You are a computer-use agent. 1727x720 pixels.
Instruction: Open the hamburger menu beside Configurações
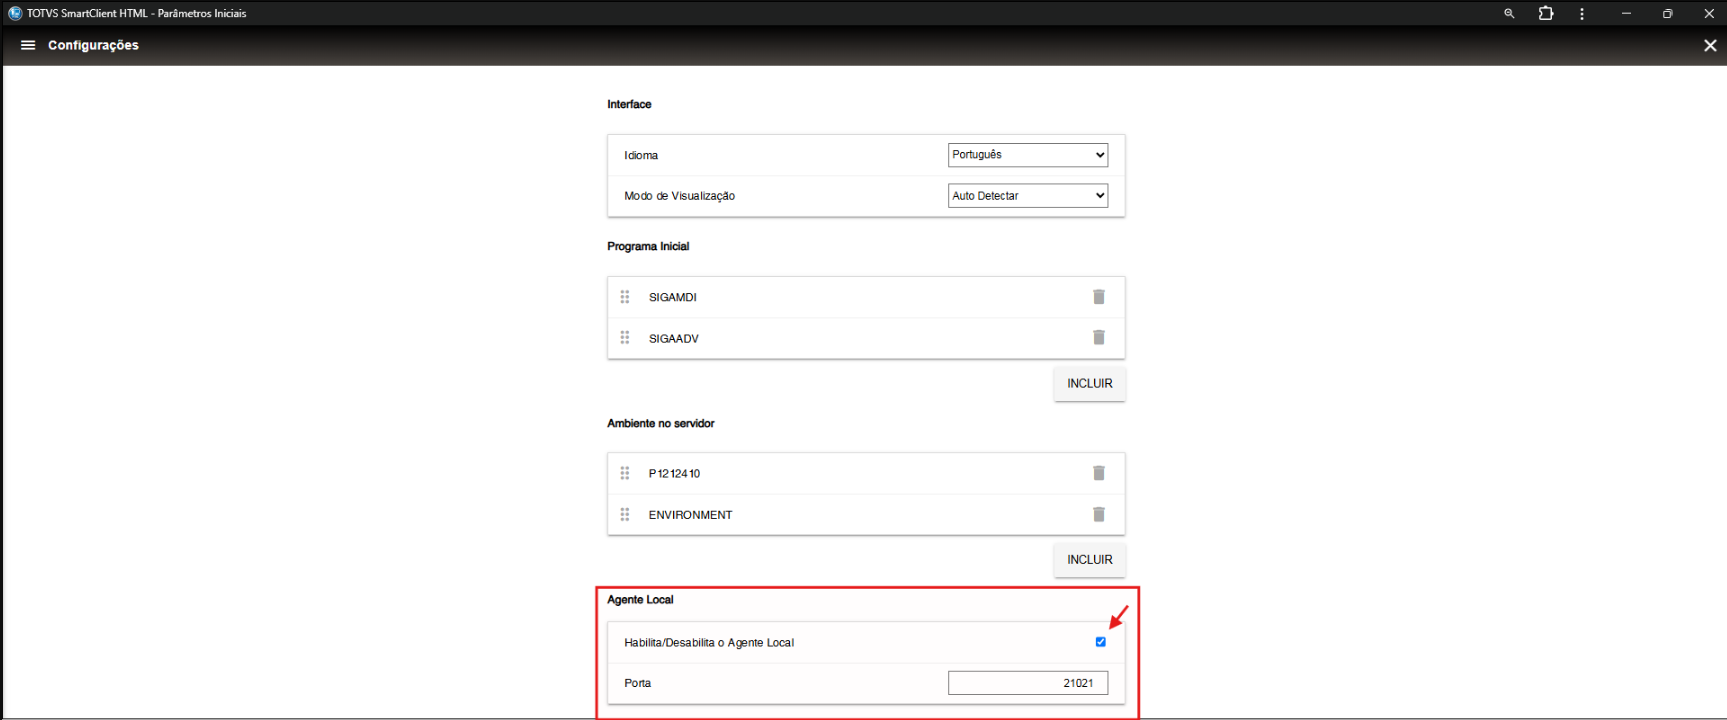pos(28,45)
